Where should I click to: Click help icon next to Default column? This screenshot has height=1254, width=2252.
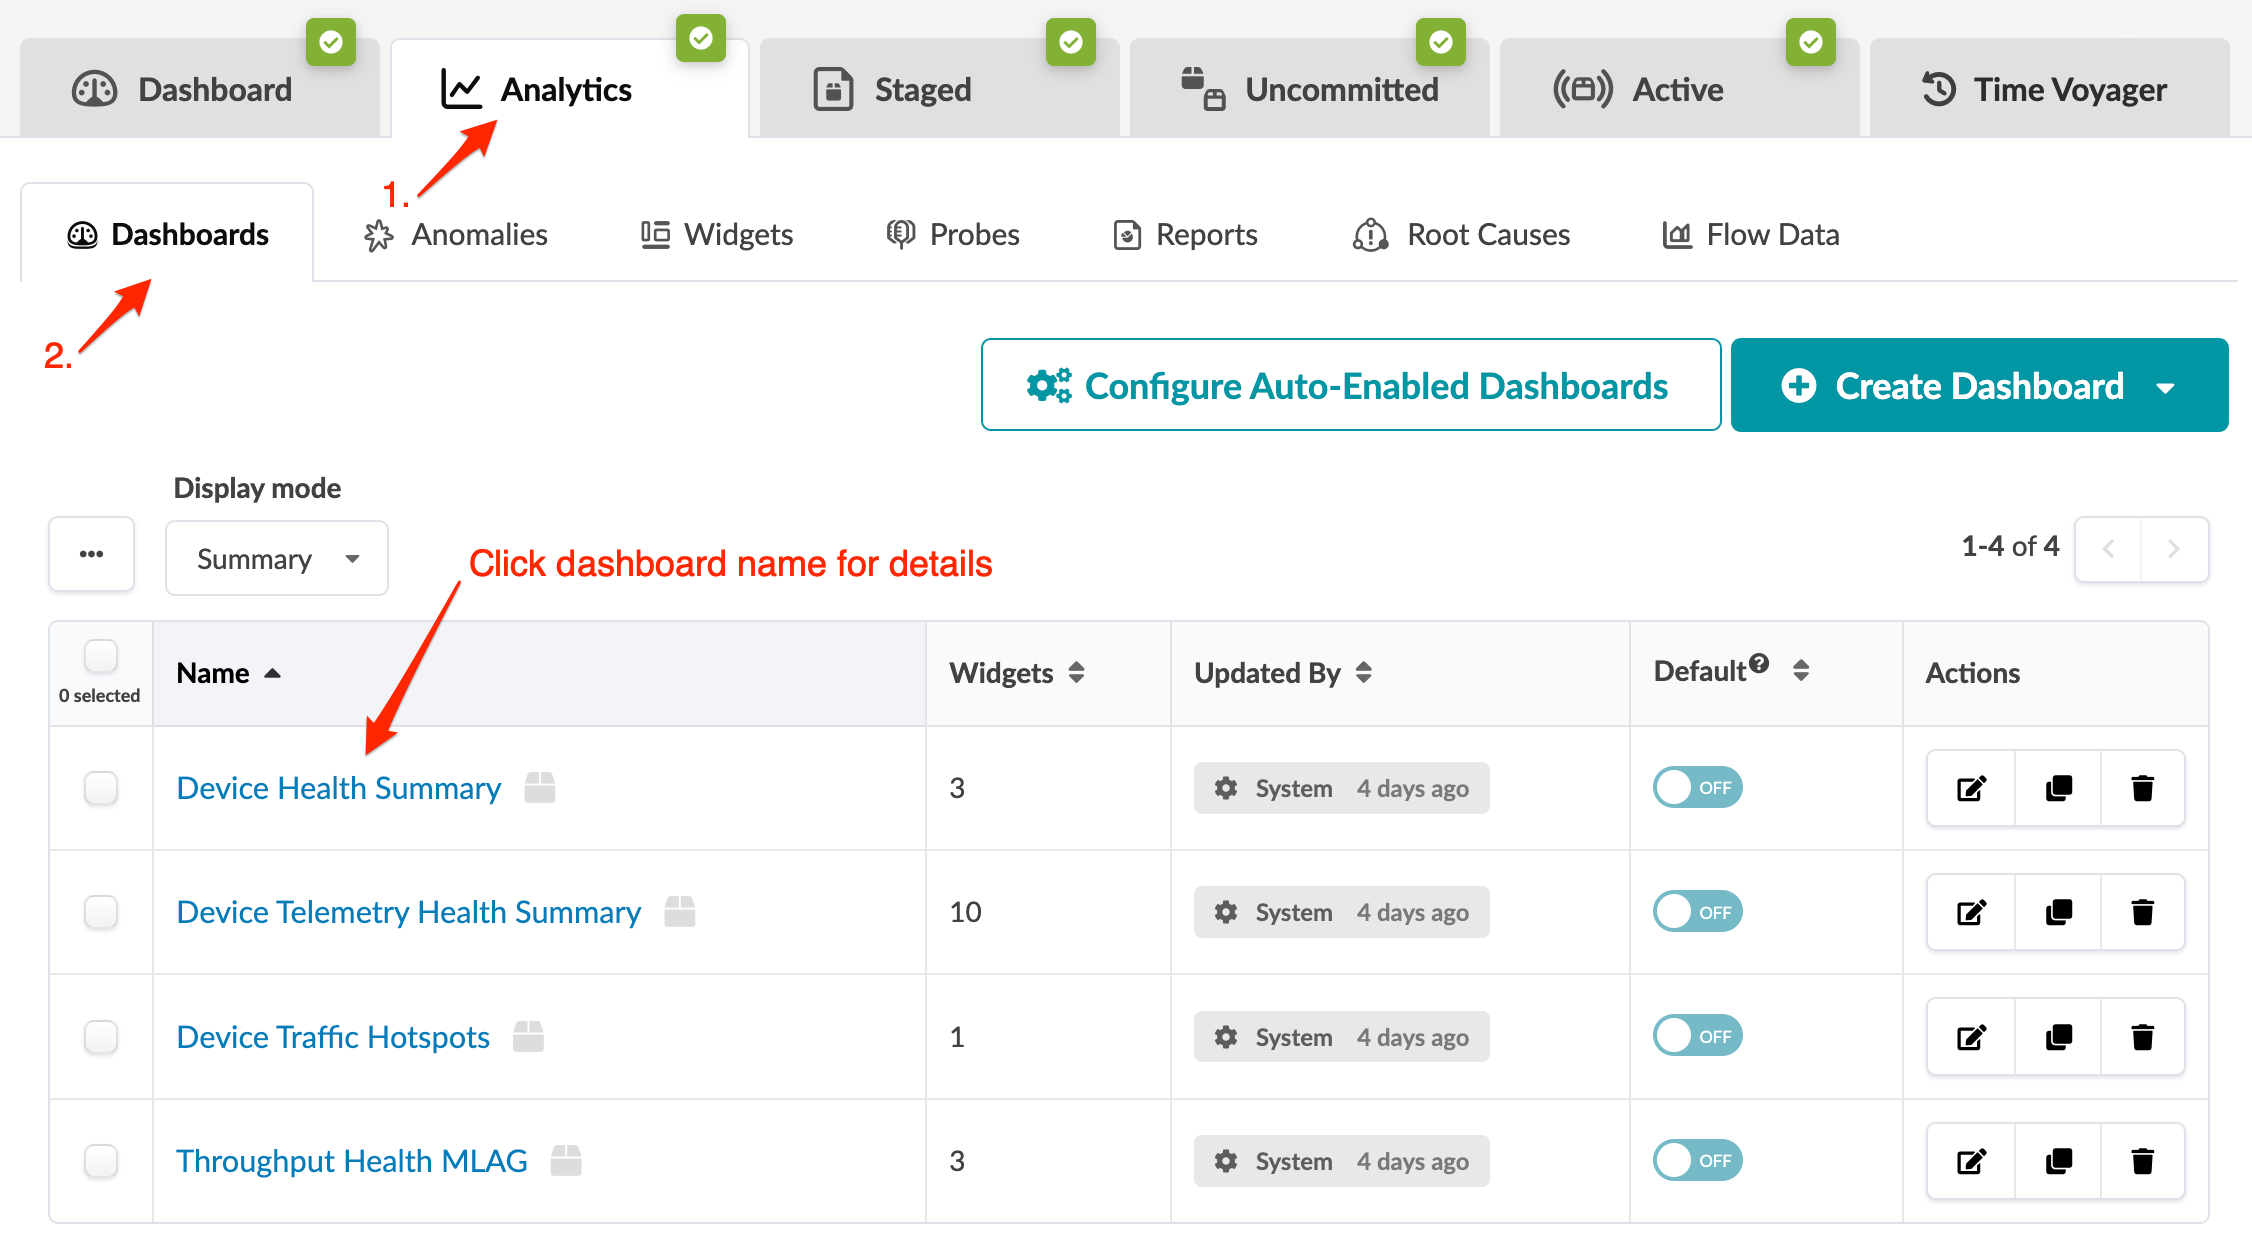[1760, 663]
